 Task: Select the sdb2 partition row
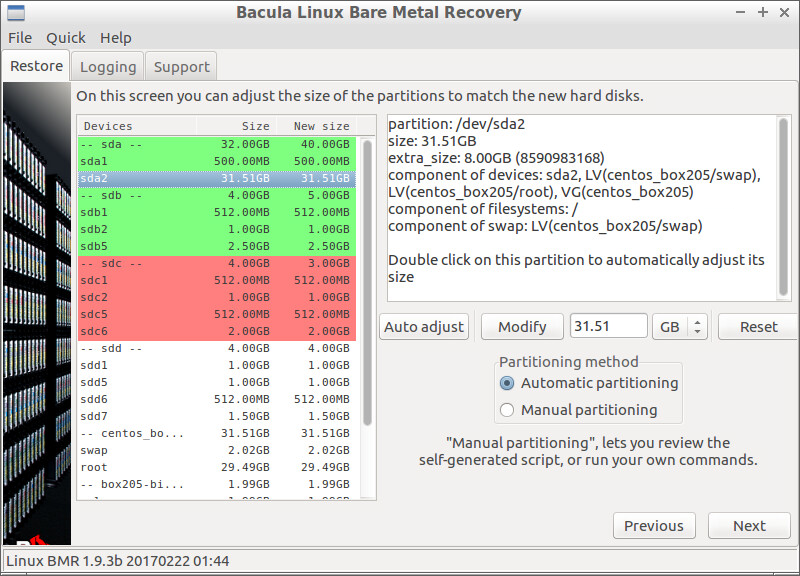pyautogui.click(x=217, y=229)
